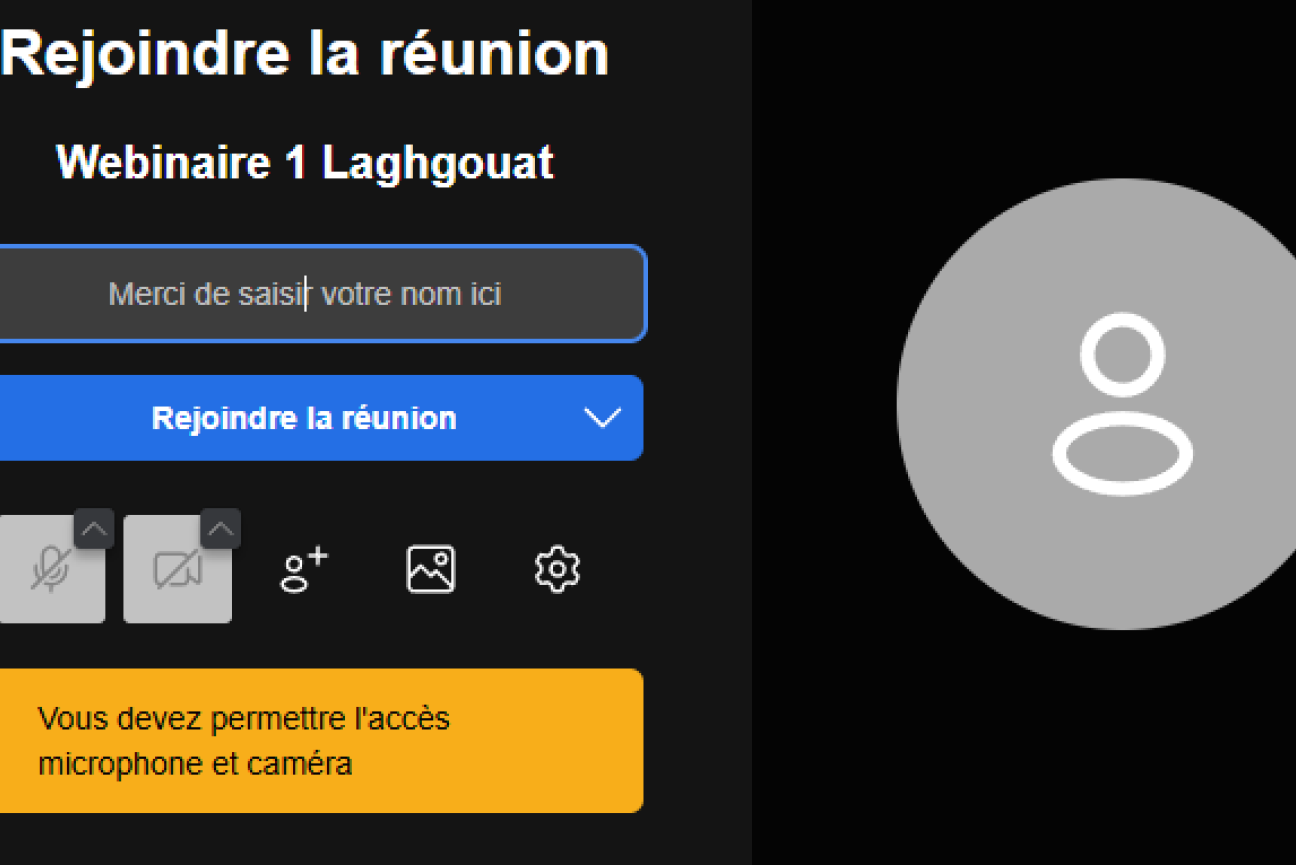Select the "Vous devez permettre l'accès" warning text
The height and width of the screenshot is (865, 1296).
244,718
